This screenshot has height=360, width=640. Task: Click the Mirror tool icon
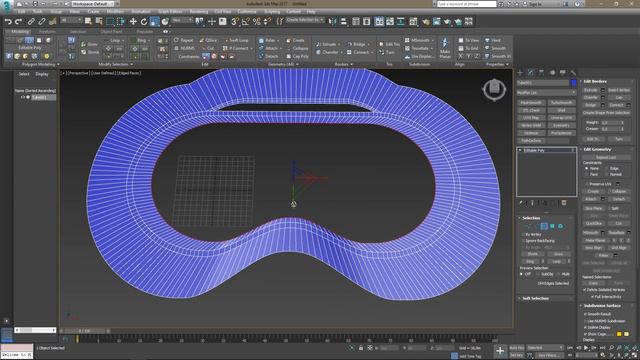coord(333,21)
